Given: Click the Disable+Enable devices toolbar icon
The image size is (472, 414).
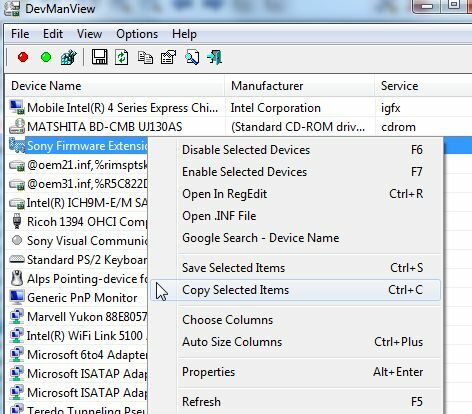Looking at the screenshot, I should 68,57.
